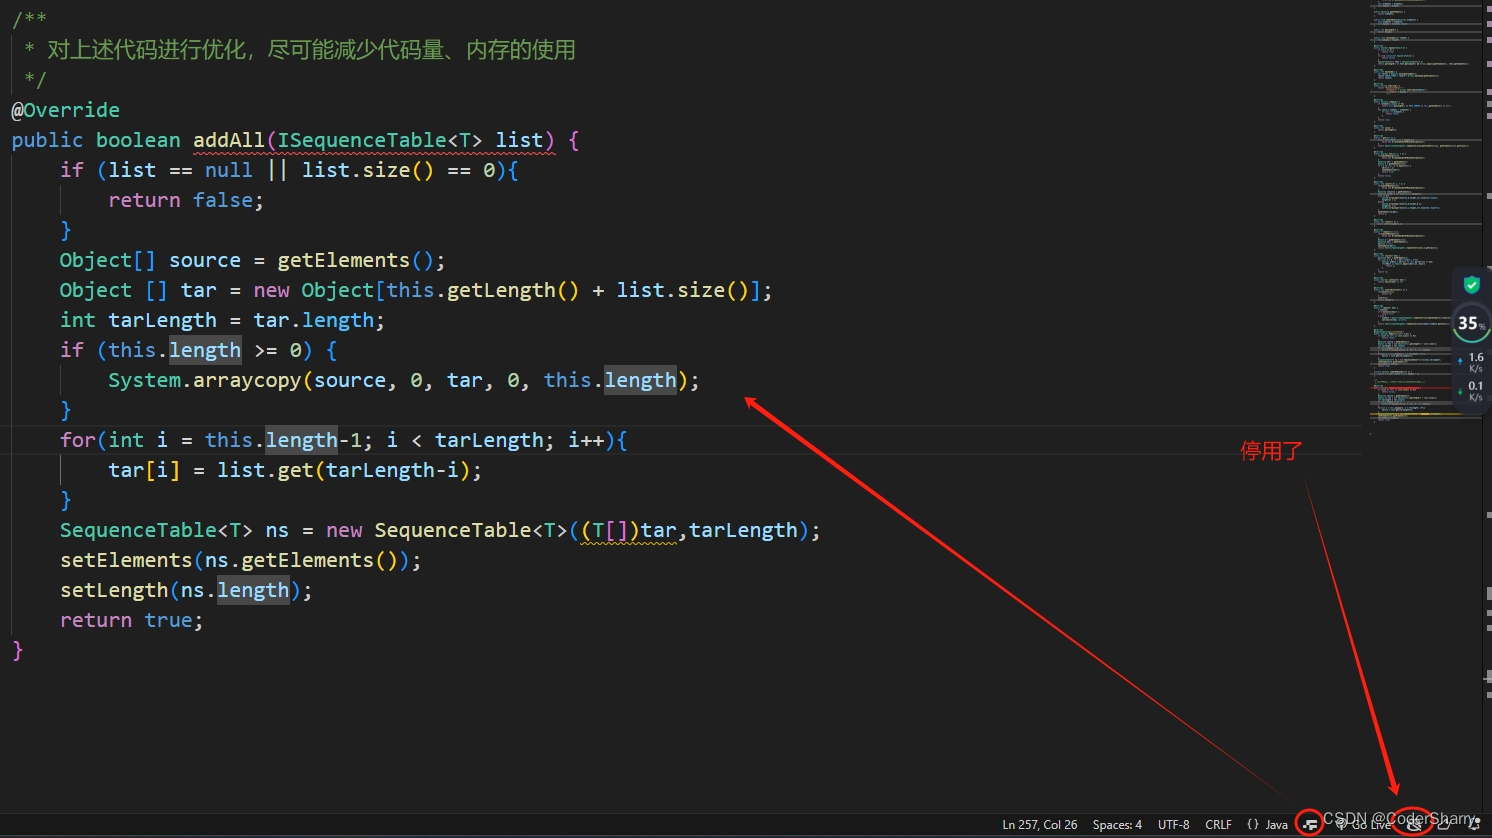Change the CRLF end of line sequence
Viewport: 1492px width, 838px height.
pos(1219,825)
